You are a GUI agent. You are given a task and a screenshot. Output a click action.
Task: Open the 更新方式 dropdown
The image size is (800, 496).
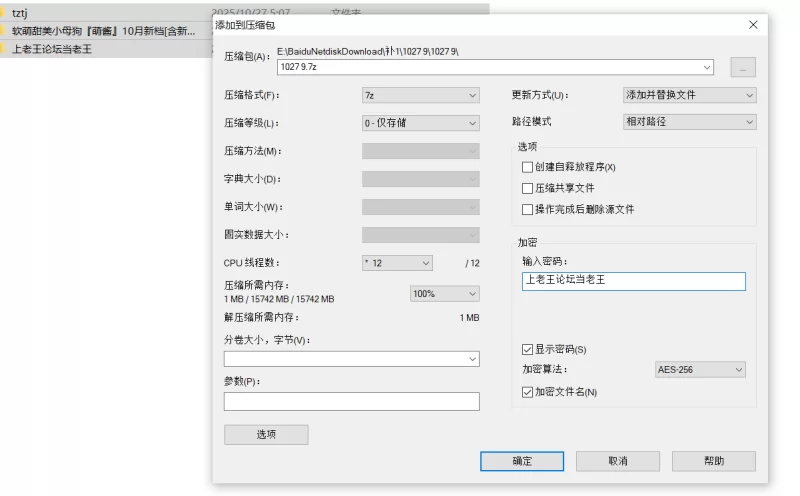pos(689,95)
